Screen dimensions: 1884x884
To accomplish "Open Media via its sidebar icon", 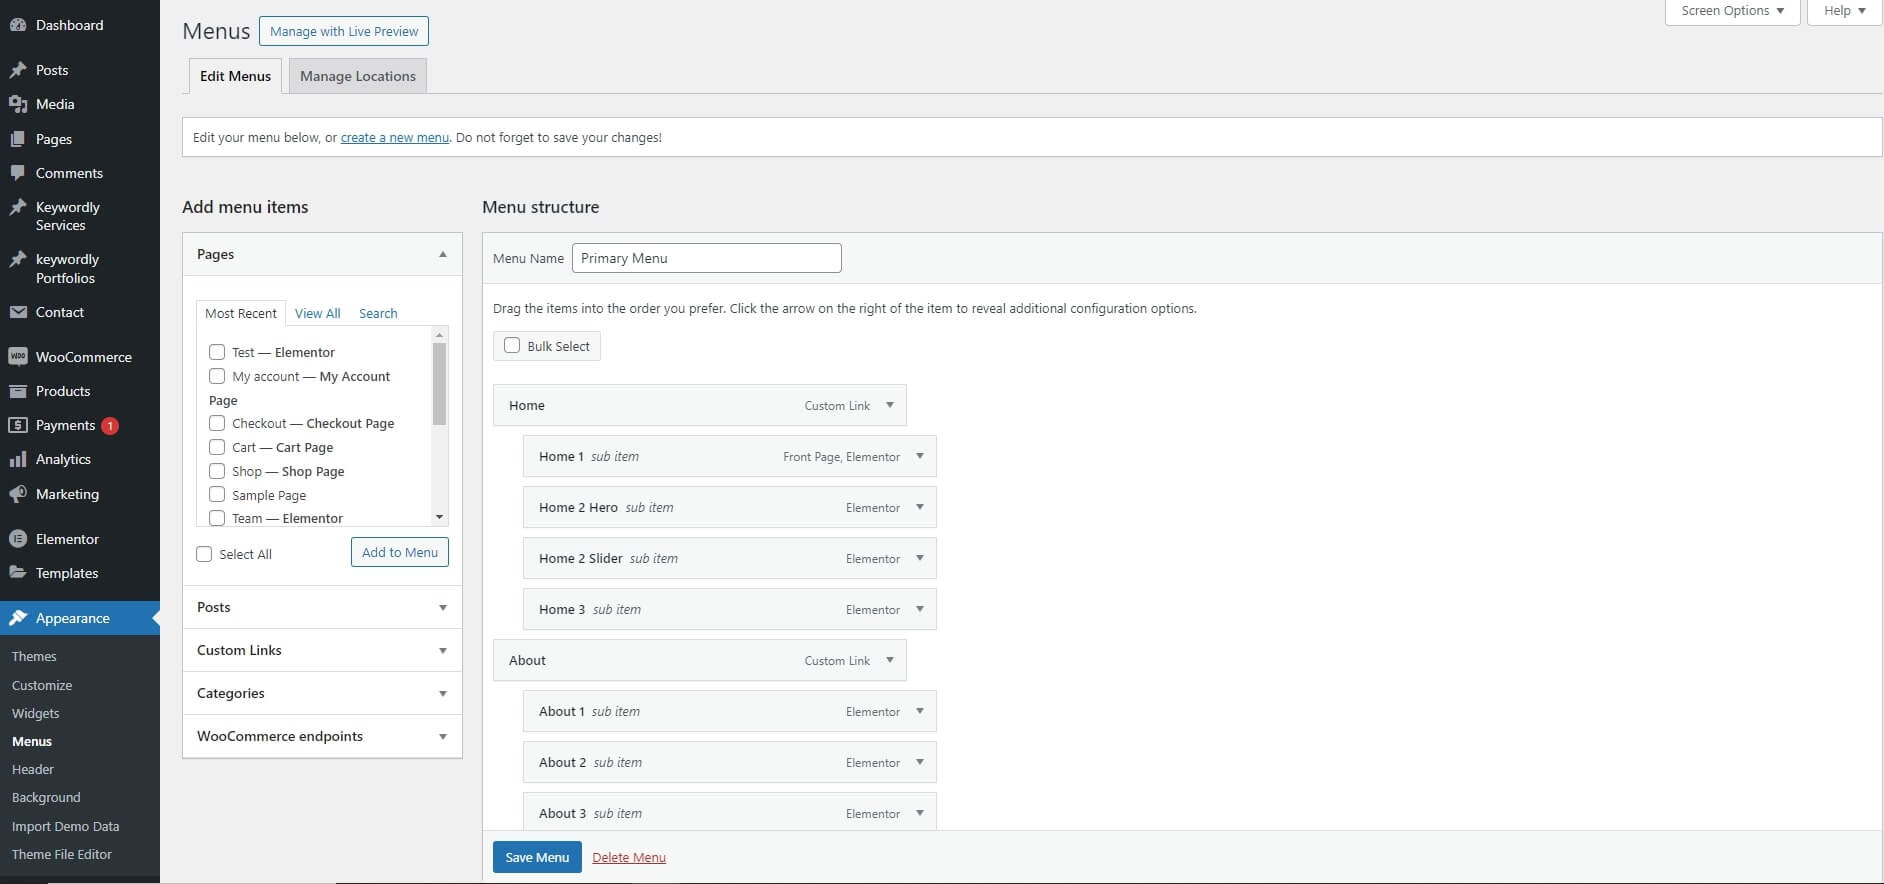I will pos(18,104).
